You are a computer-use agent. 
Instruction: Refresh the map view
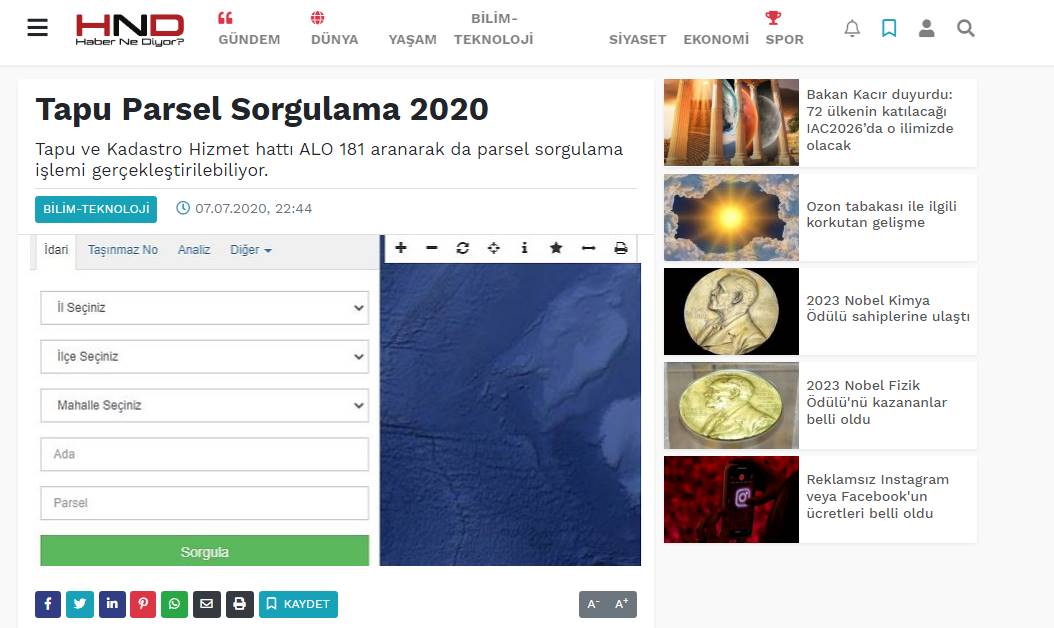point(462,247)
